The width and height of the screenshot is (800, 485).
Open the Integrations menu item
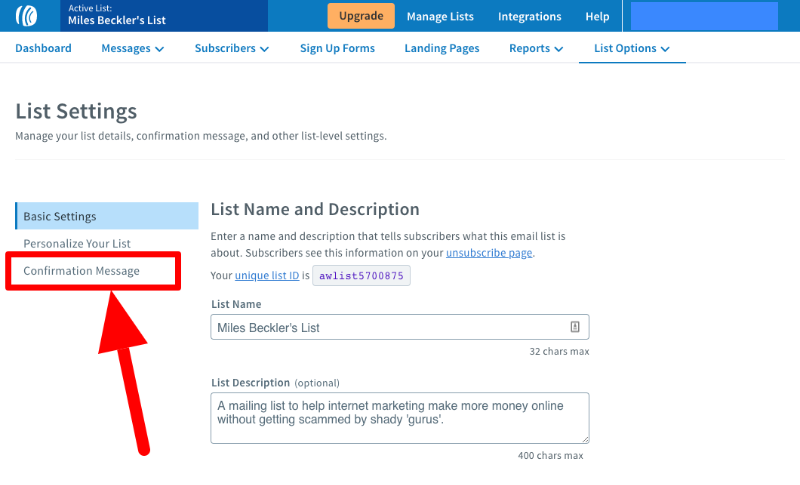[x=530, y=16]
